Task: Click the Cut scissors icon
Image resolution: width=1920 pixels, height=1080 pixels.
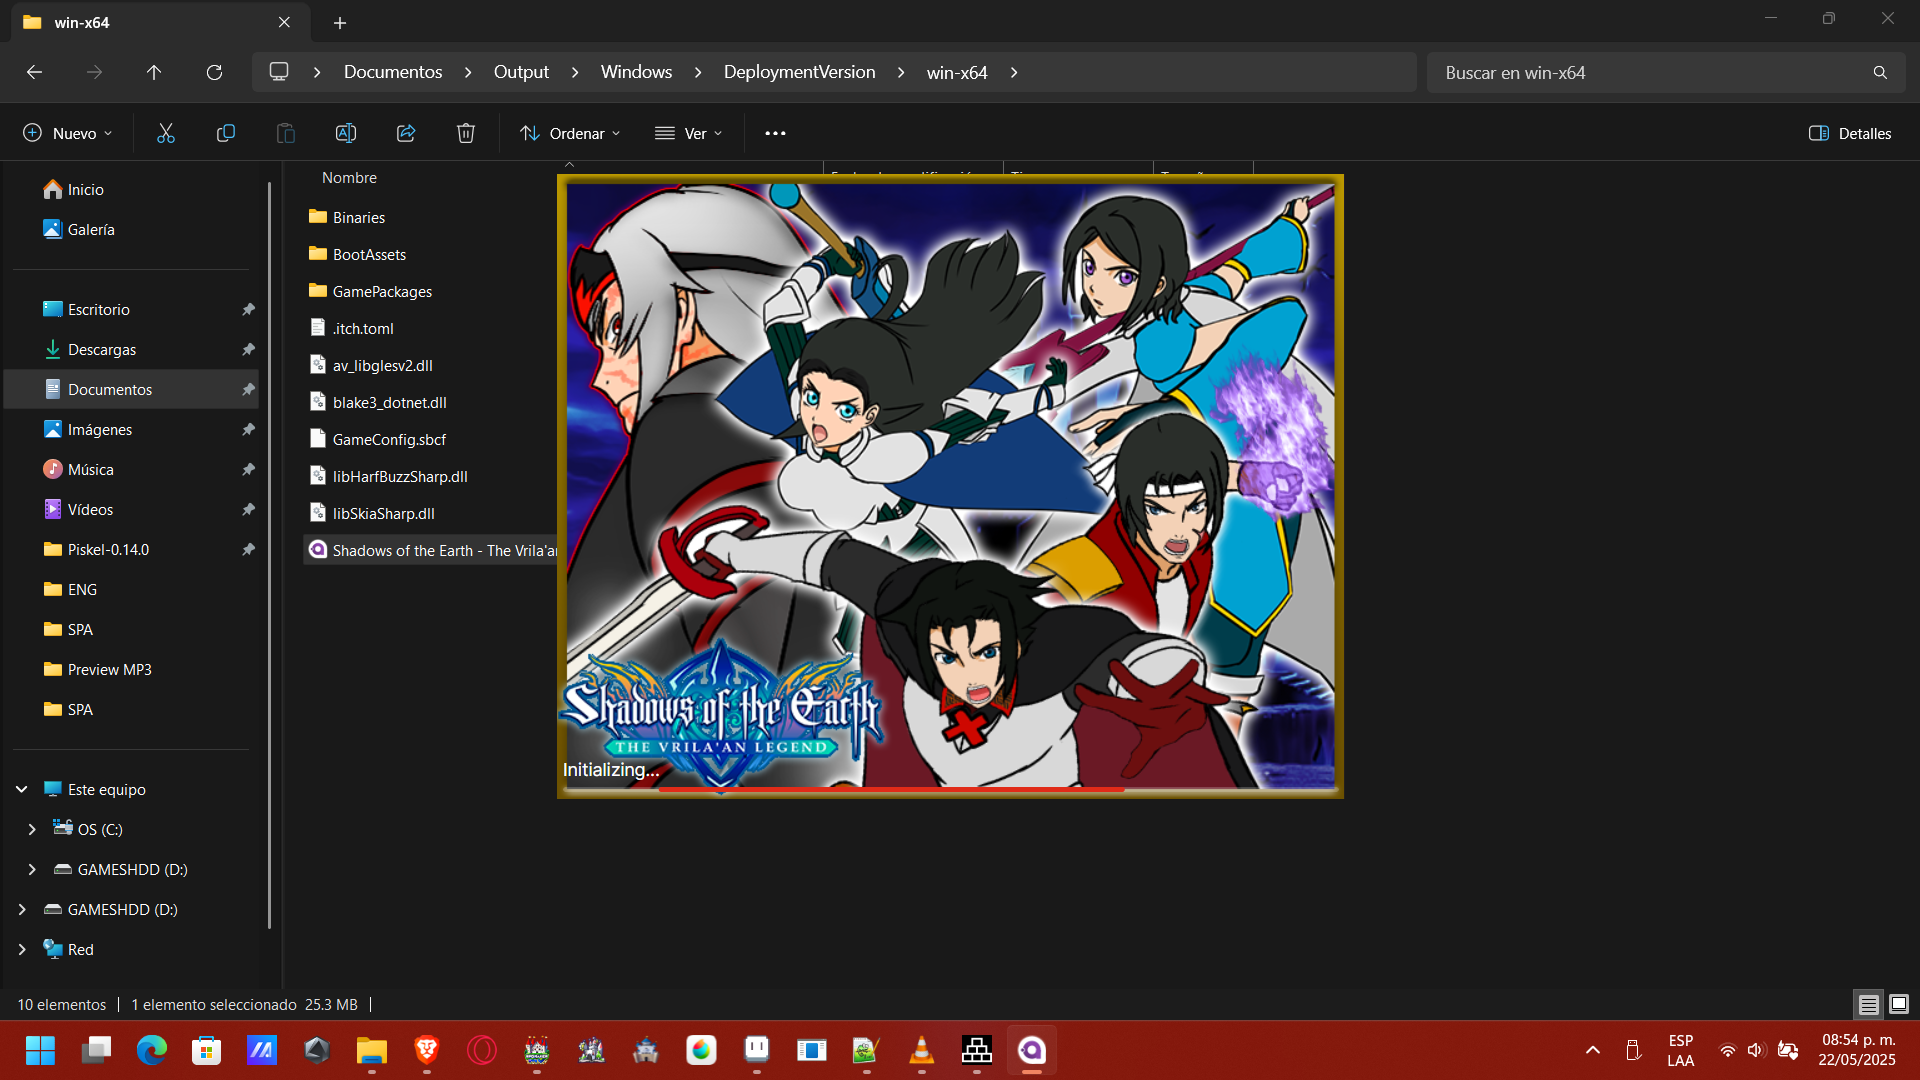Action: (166, 133)
